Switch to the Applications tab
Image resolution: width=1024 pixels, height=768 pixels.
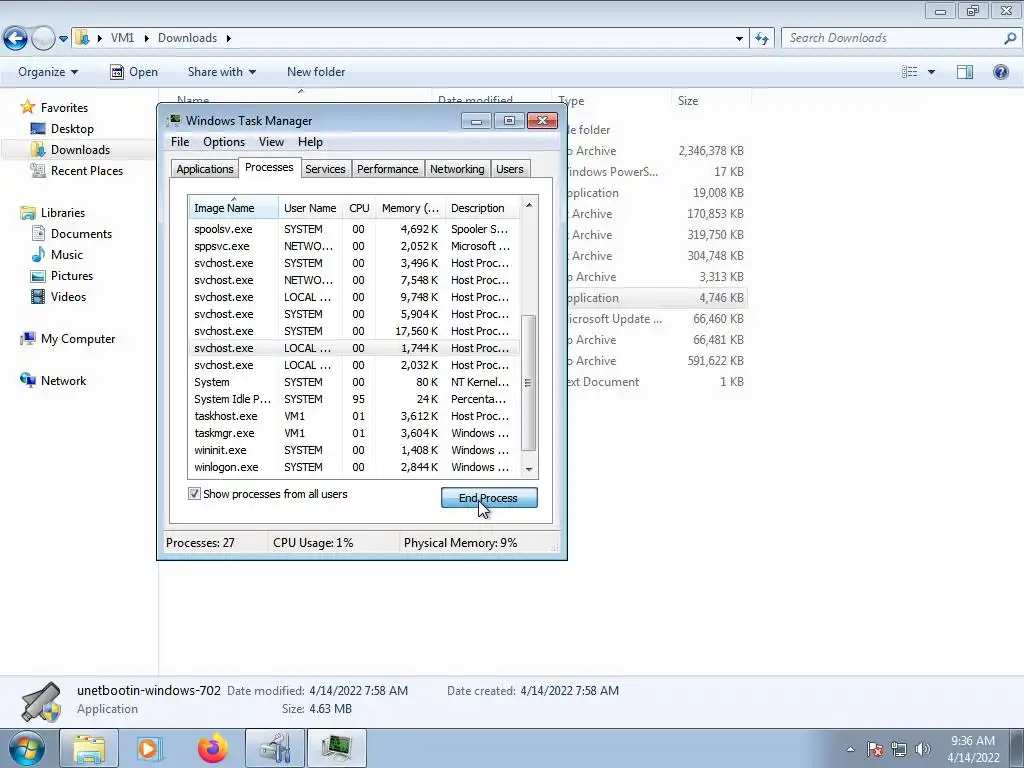tap(204, 169)
